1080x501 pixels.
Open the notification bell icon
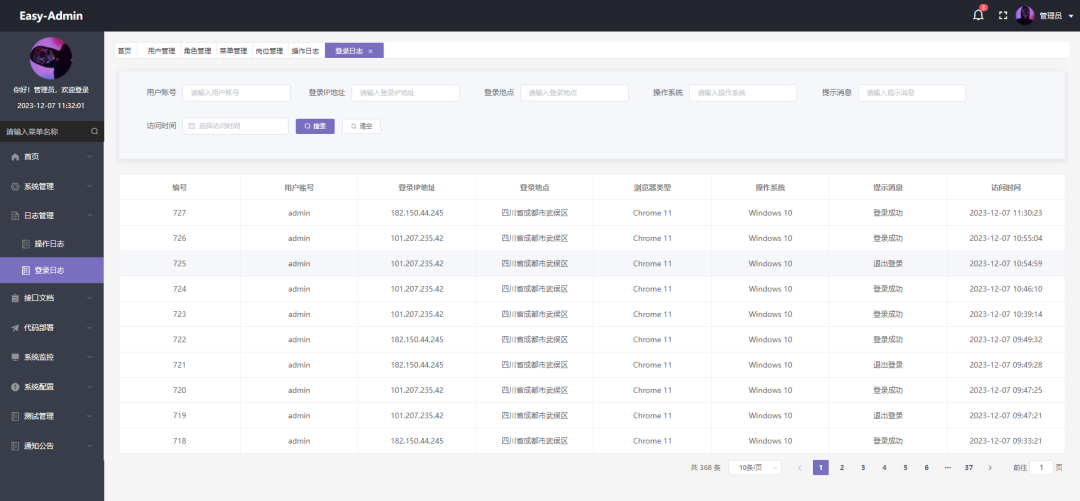pos(978,15)
